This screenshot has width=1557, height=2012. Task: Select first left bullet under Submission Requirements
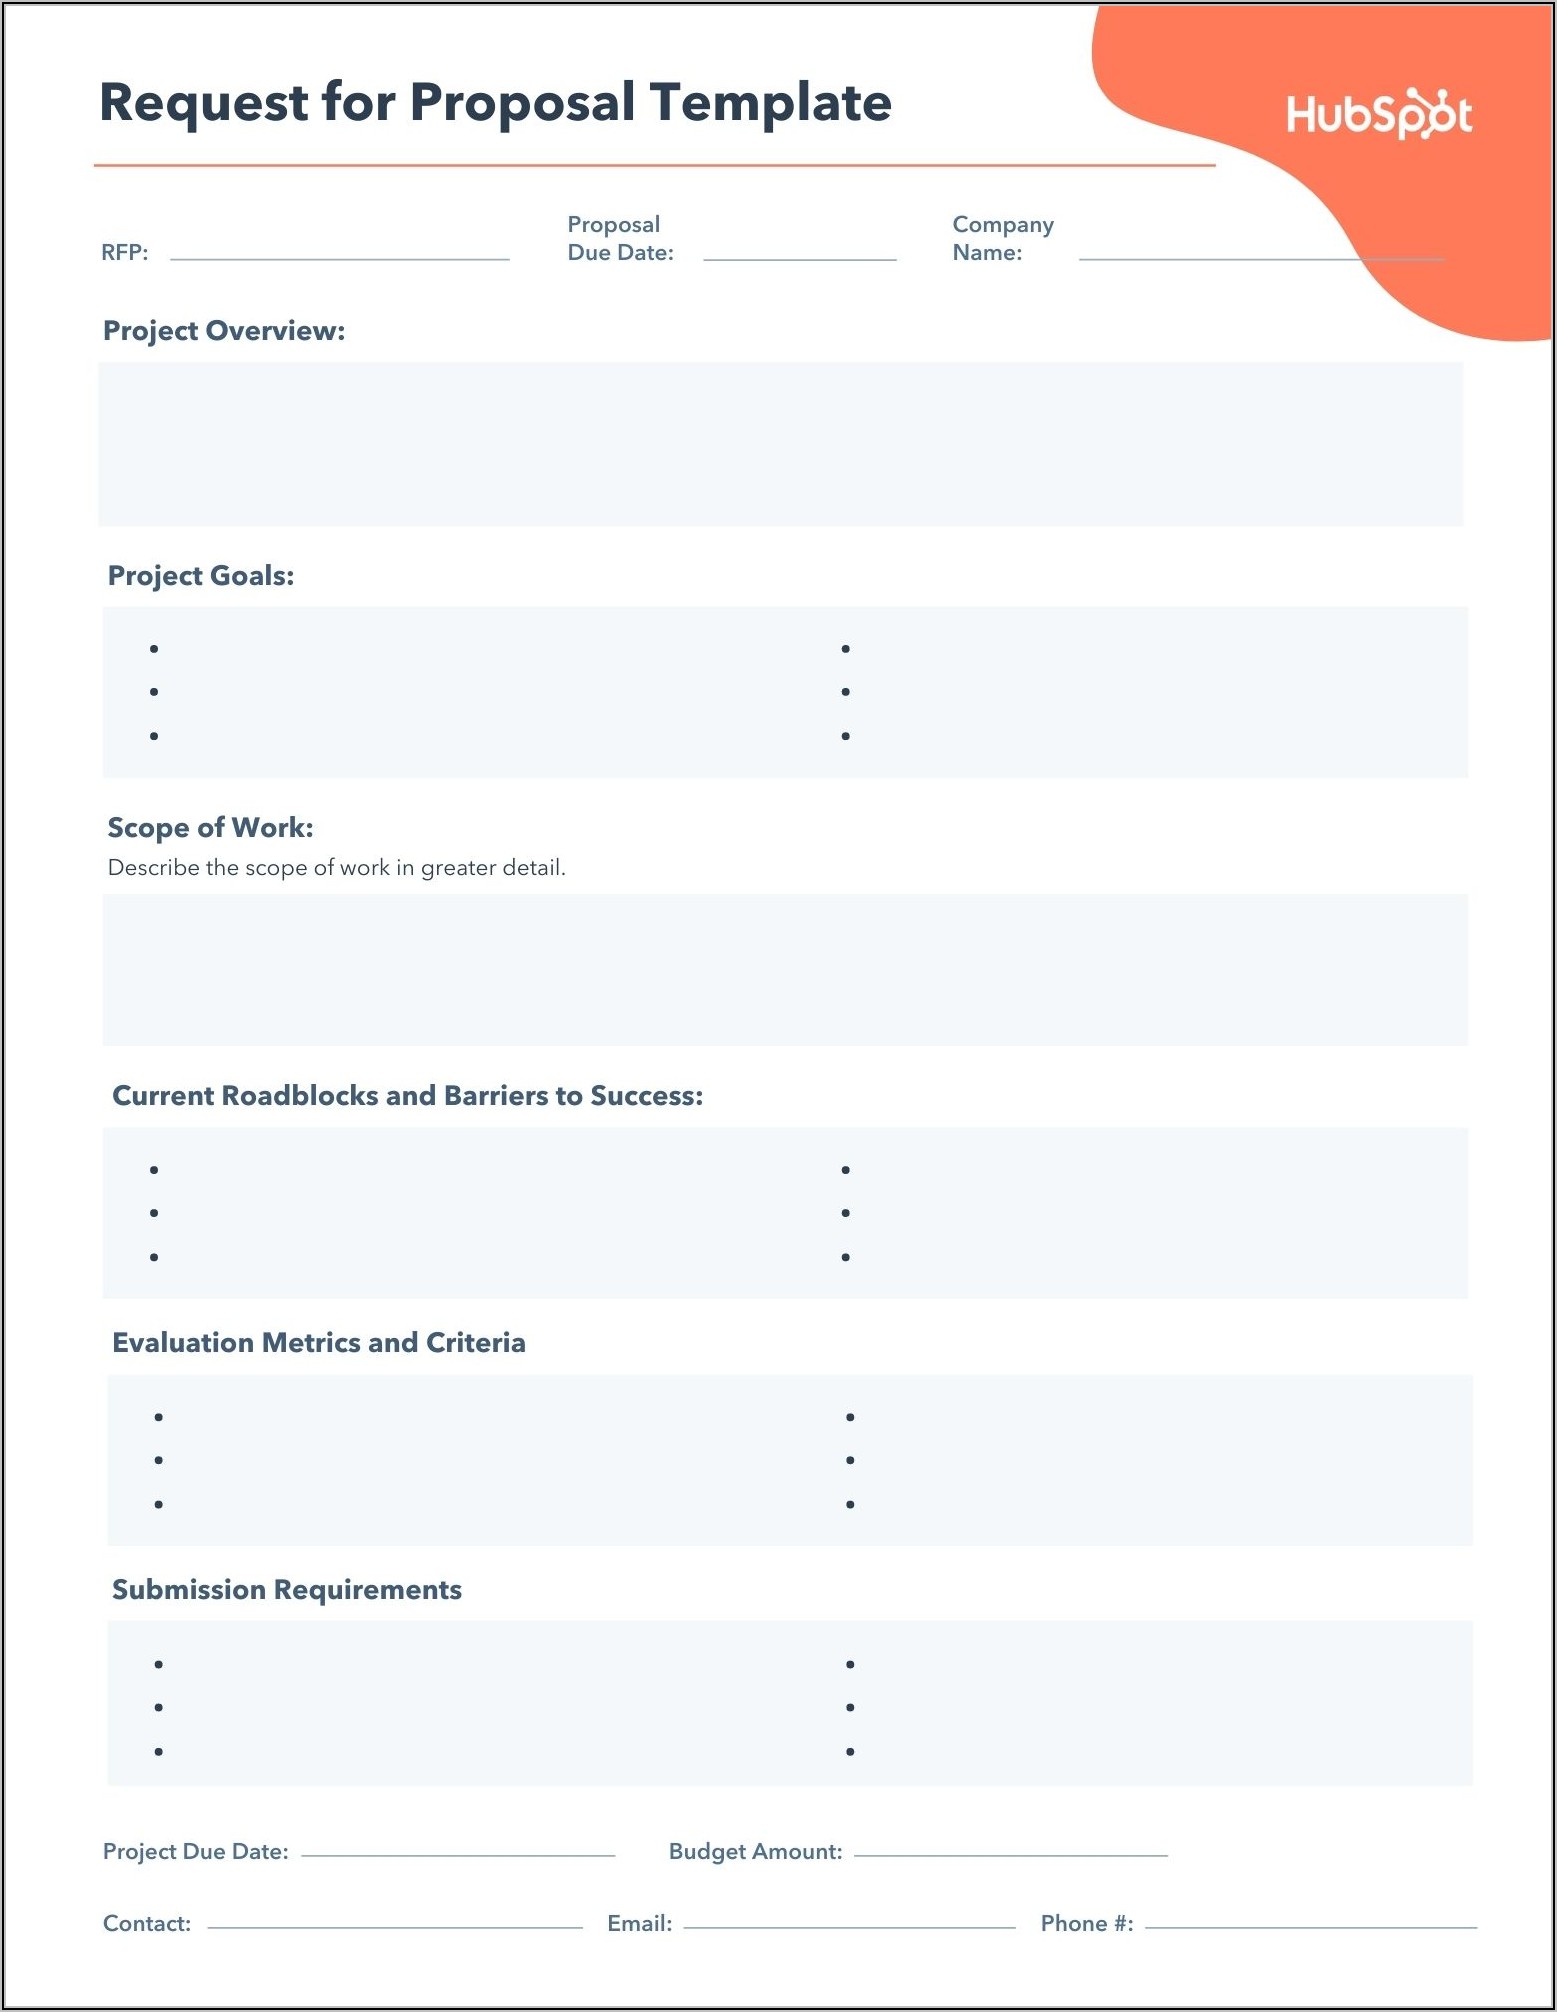coord(159,1664)
